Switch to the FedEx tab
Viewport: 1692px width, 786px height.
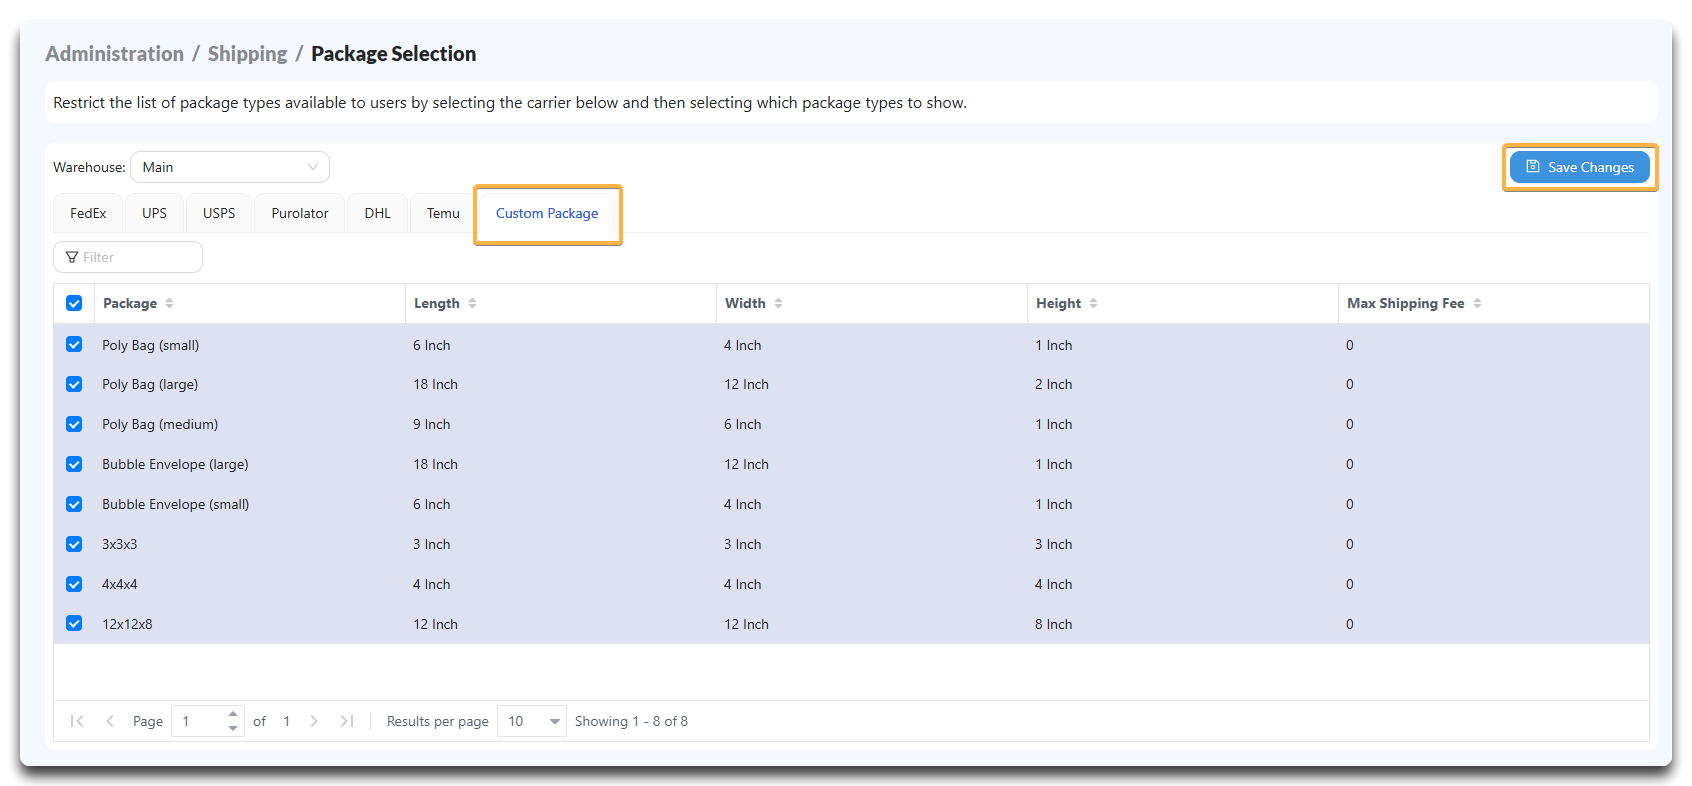pyautogui.click(x=88, y=213)
